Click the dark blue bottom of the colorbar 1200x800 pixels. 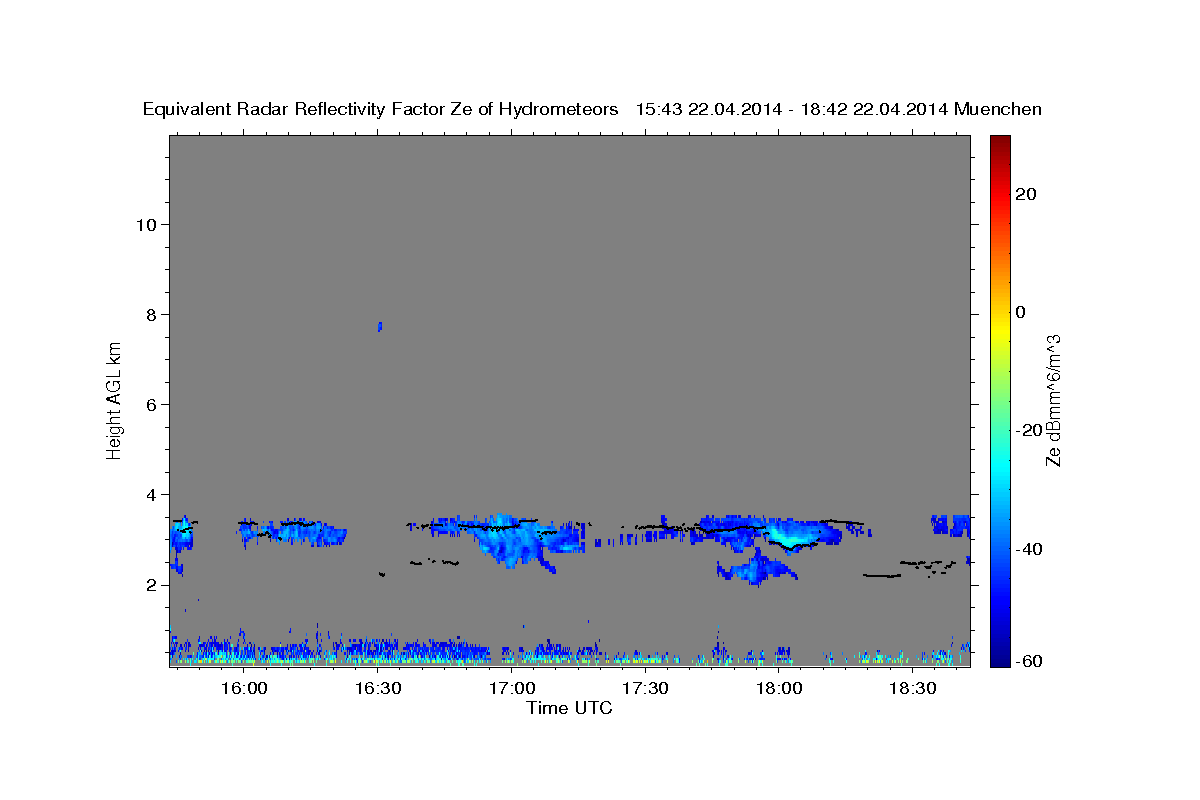pyautogui.click(x=1000, y=658)
